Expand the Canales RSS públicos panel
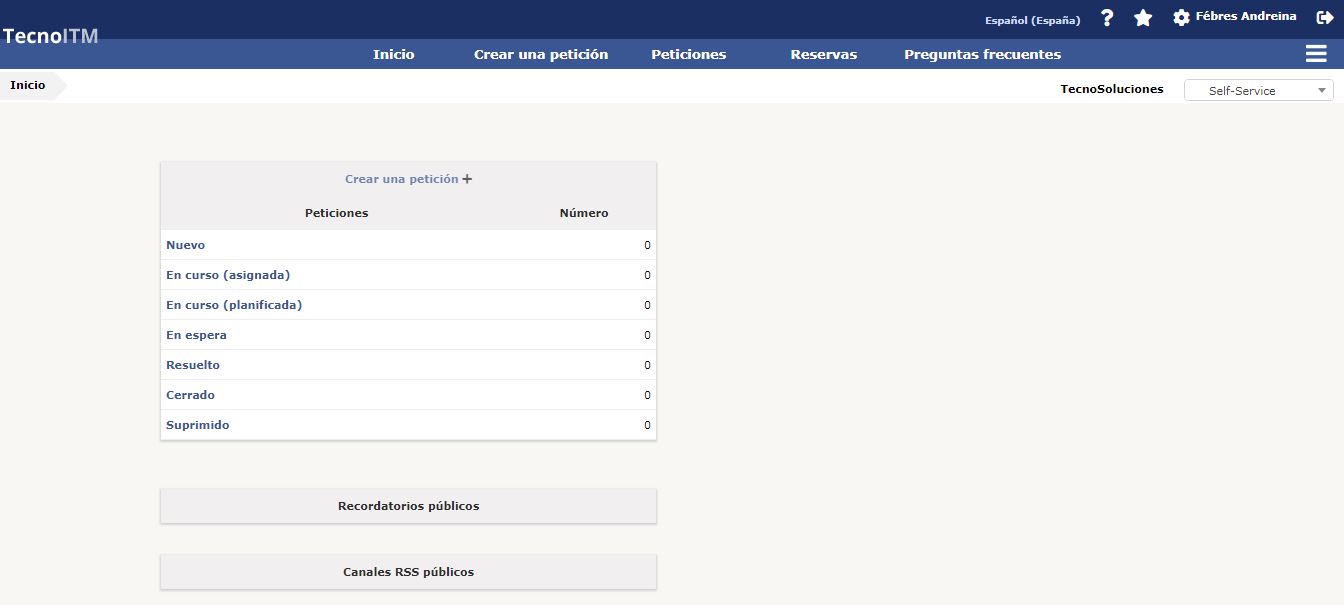This screenshot has width=1344, height=605. tap(408, 572)
